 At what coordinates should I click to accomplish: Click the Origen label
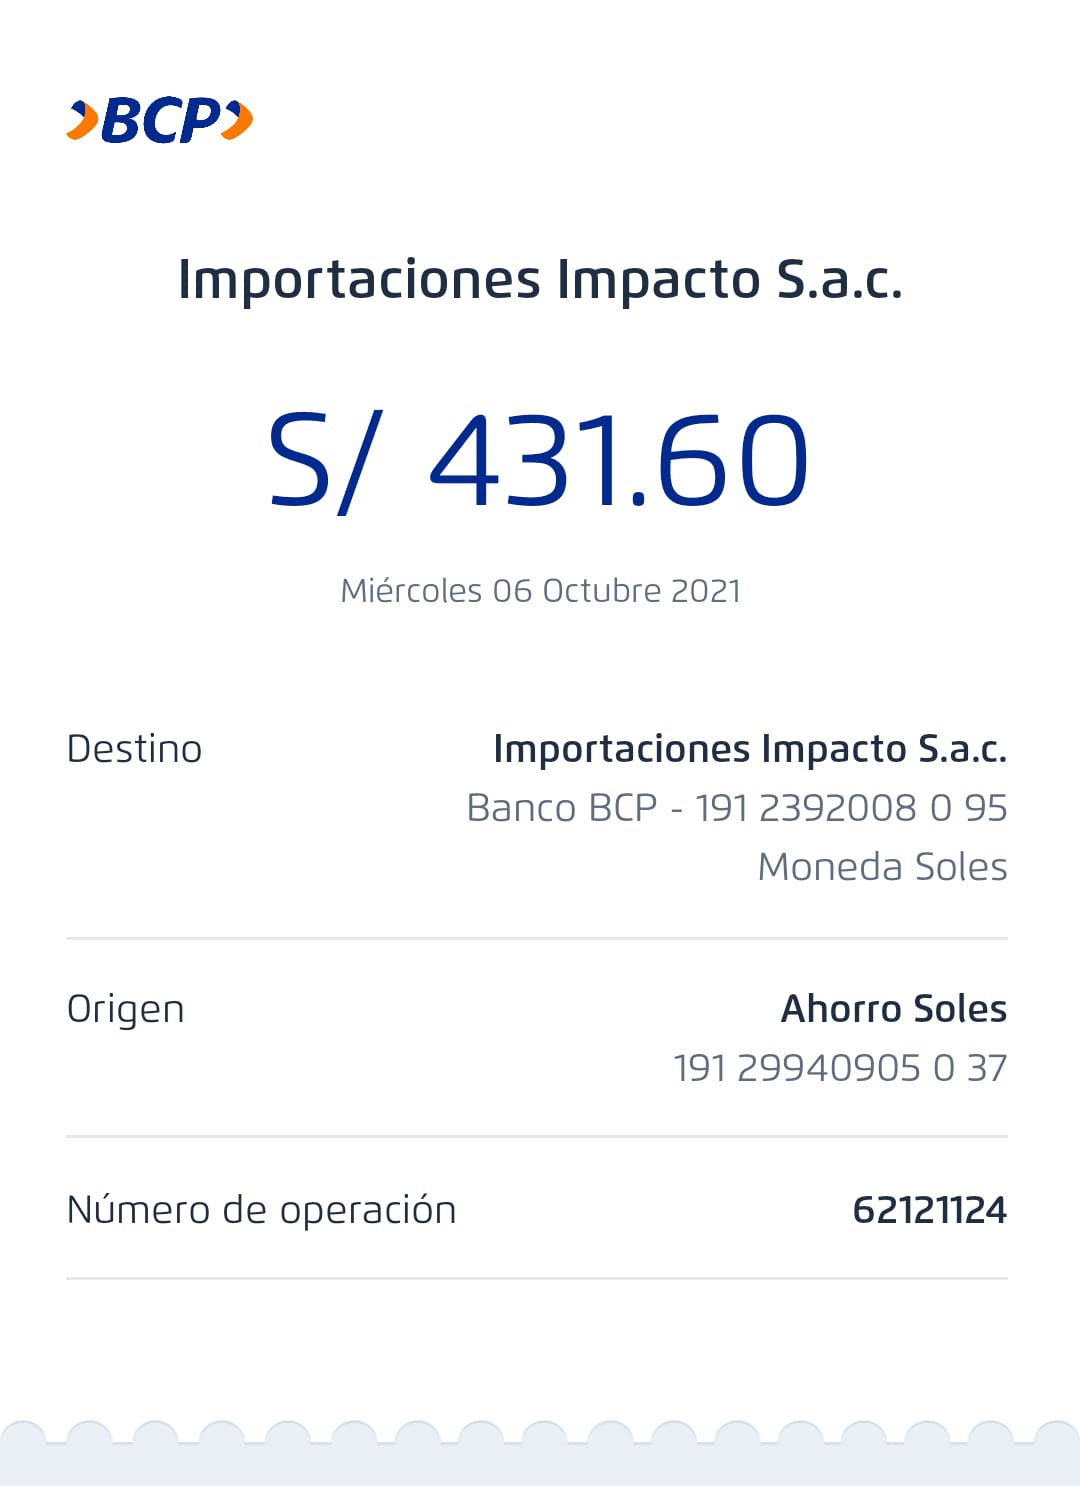[125, 1009]
